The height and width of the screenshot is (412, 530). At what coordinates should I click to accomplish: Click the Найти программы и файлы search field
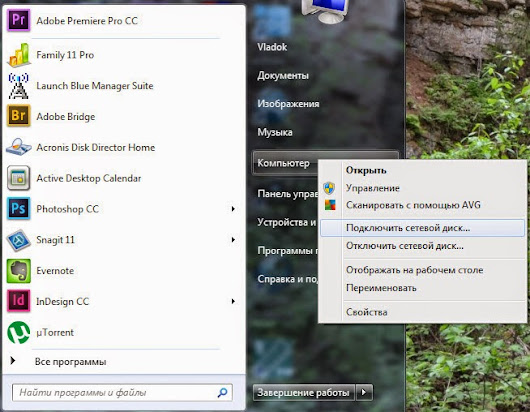click(122, 392)
